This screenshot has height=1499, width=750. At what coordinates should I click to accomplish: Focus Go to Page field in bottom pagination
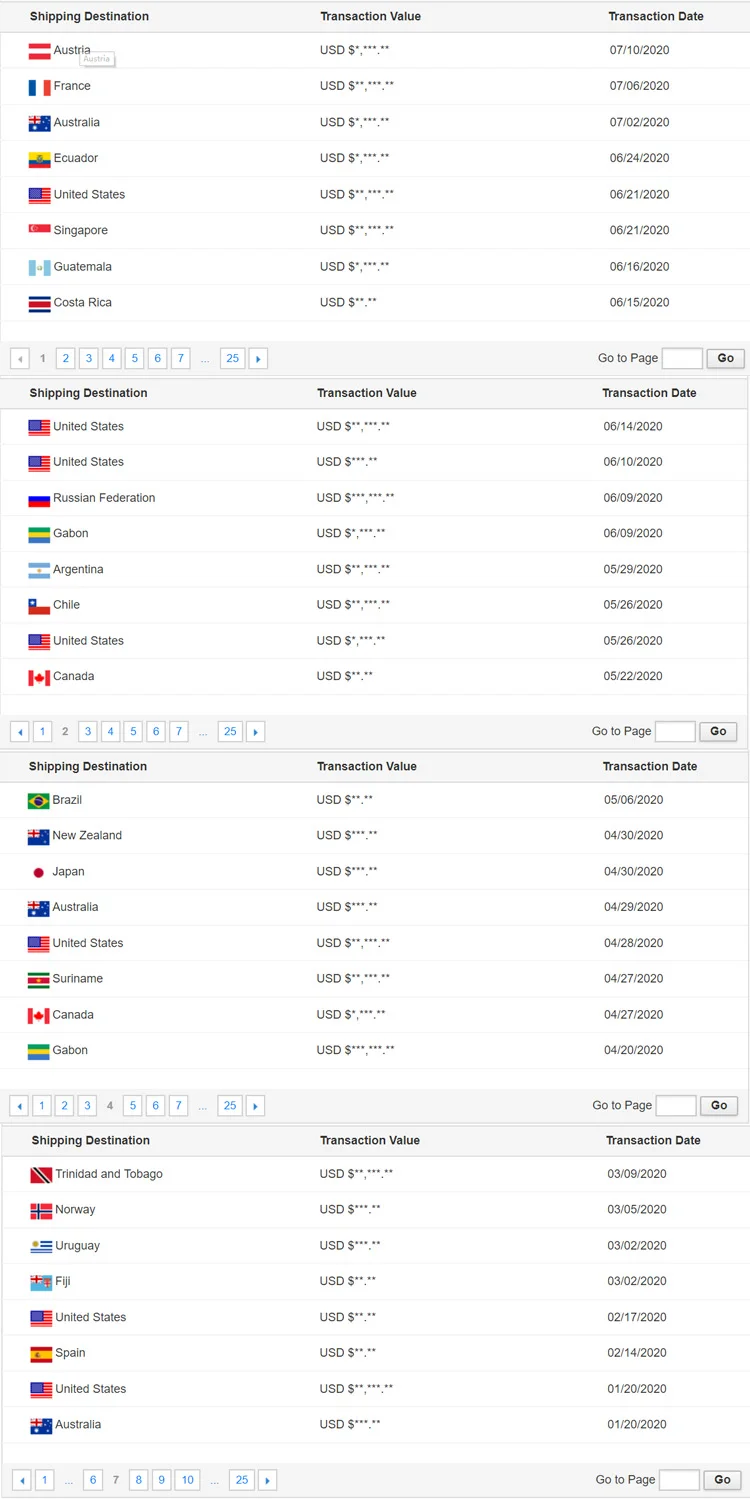click(680, 1480)
